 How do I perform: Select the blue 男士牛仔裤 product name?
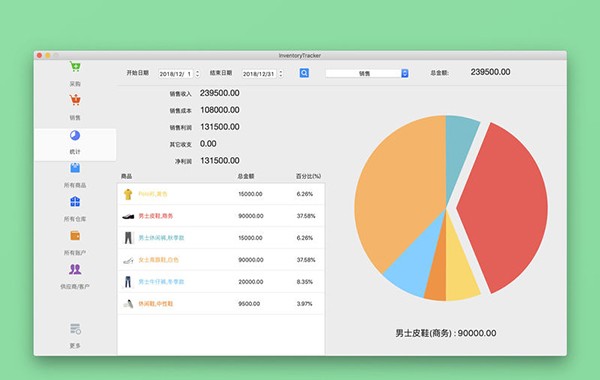click(x=161, y=282)
